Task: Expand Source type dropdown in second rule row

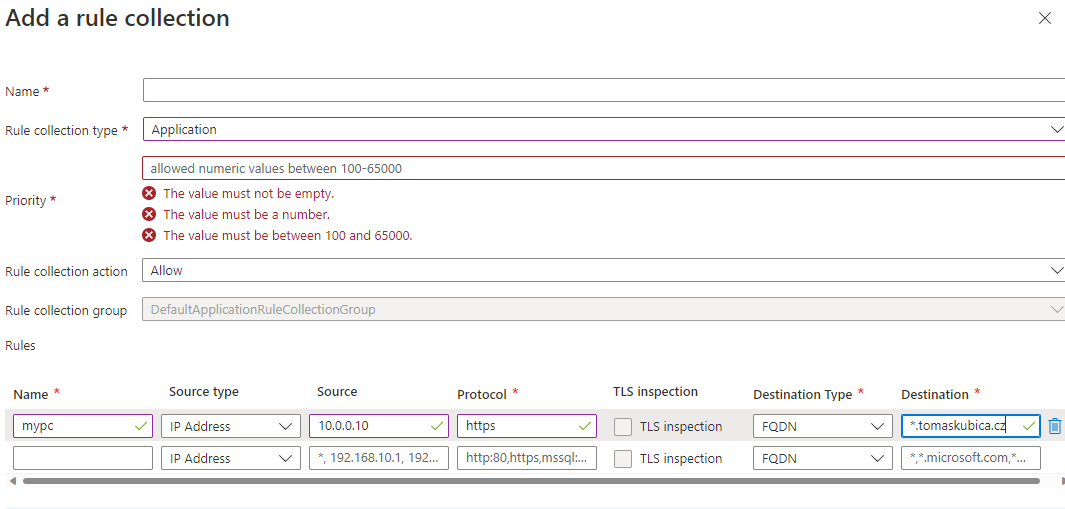Action: 230,458
